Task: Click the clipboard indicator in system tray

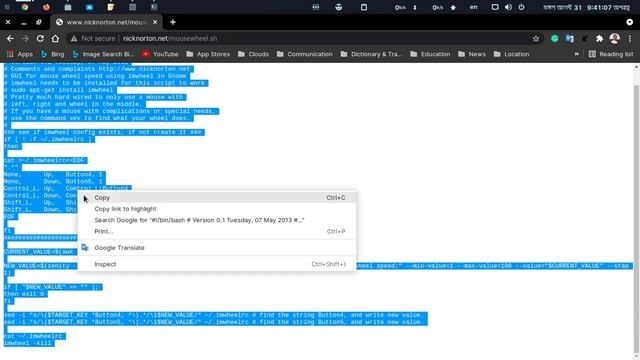Action: click(364, 7)
